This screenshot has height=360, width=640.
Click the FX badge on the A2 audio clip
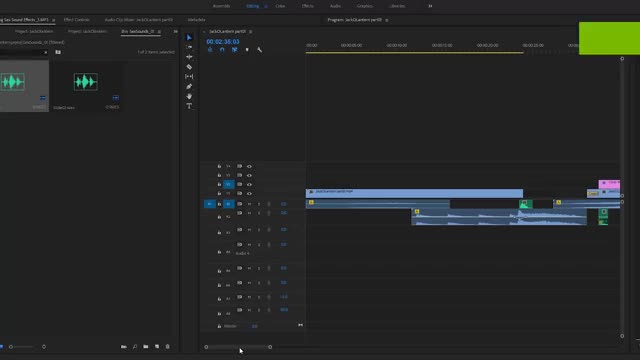point(417,211)
